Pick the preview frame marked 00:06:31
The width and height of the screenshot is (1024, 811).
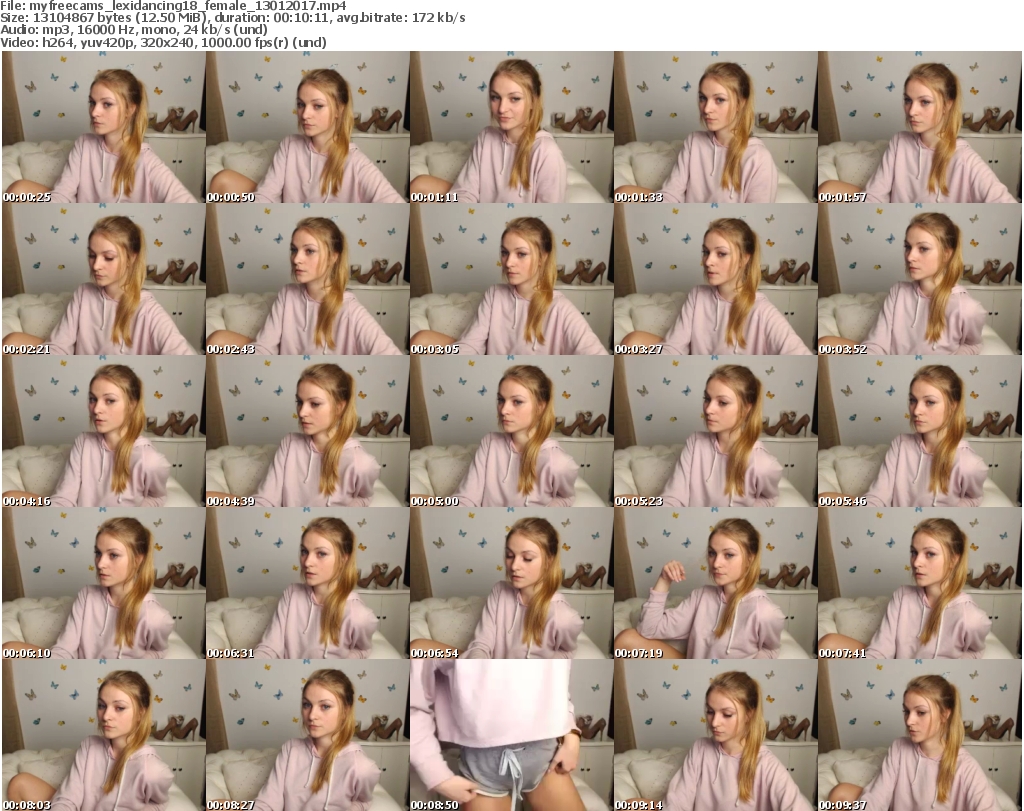pos(308,583)
